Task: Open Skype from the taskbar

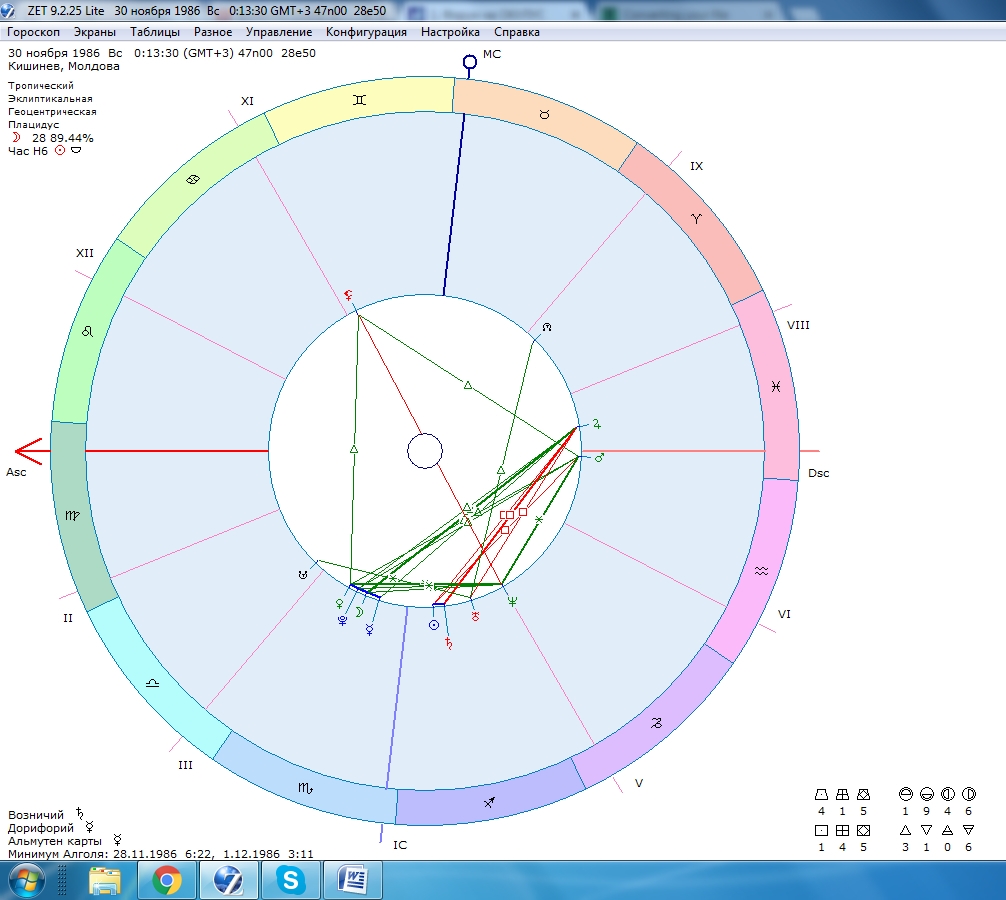Action: (291, 880)
